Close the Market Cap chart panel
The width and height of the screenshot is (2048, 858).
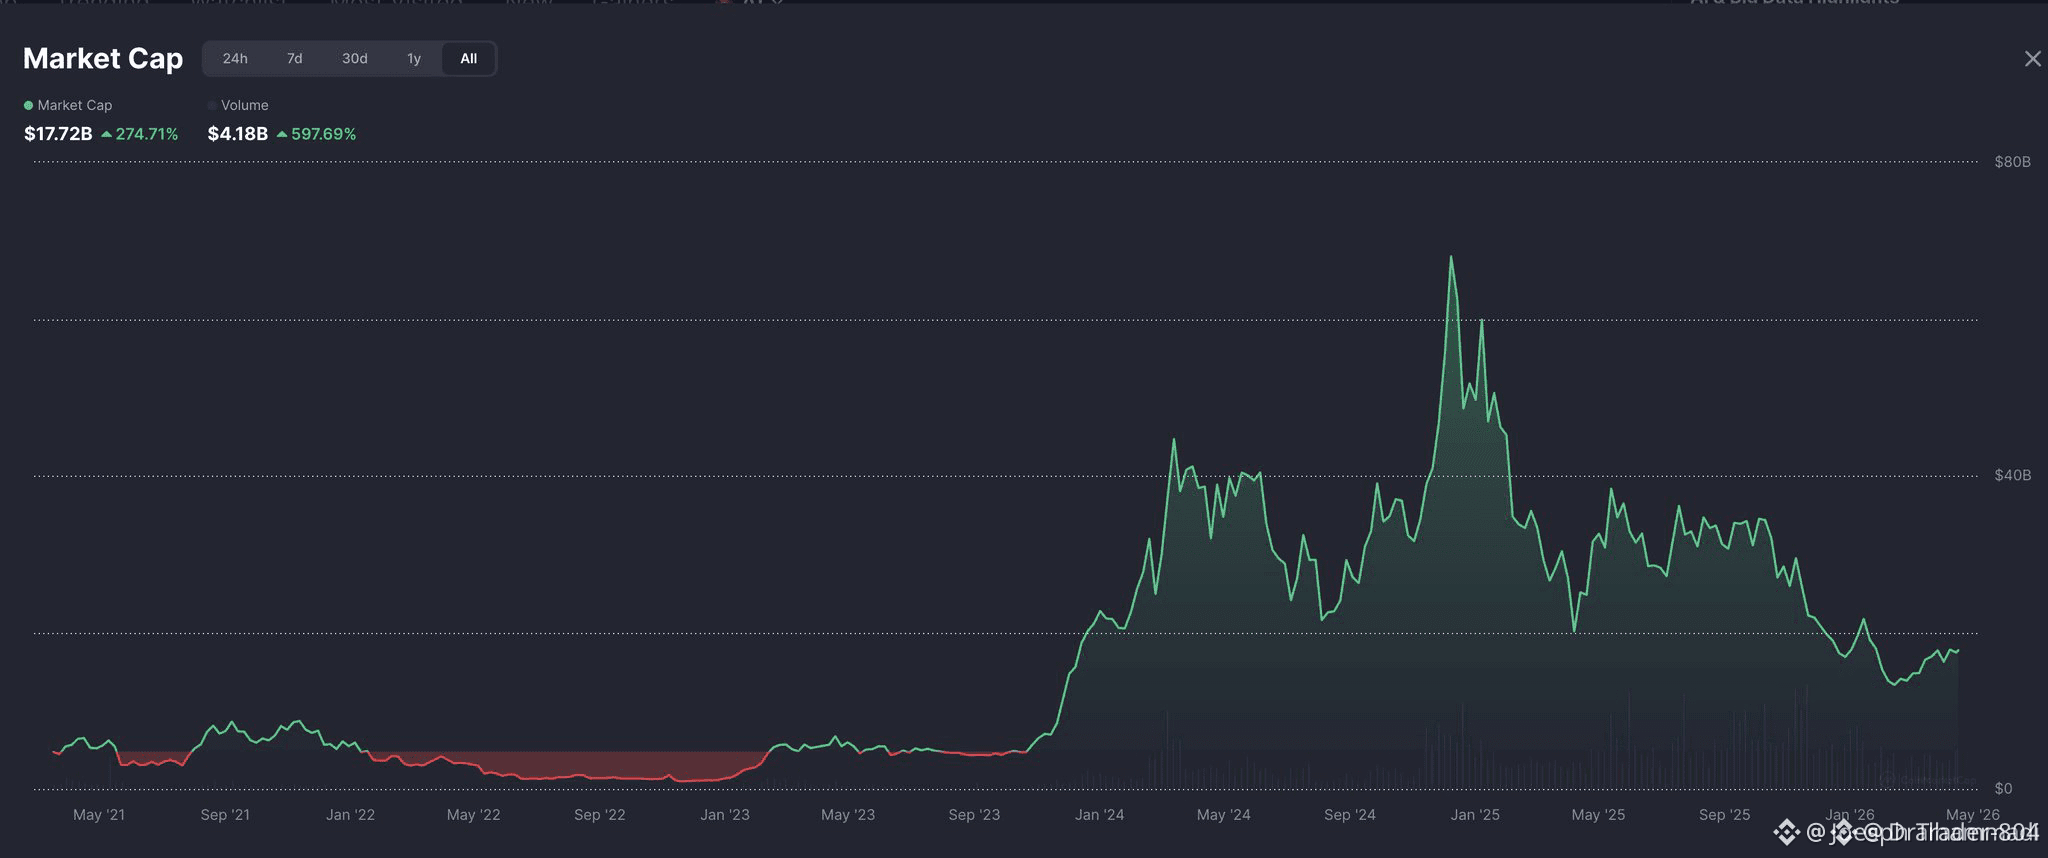coord(2033,59)
